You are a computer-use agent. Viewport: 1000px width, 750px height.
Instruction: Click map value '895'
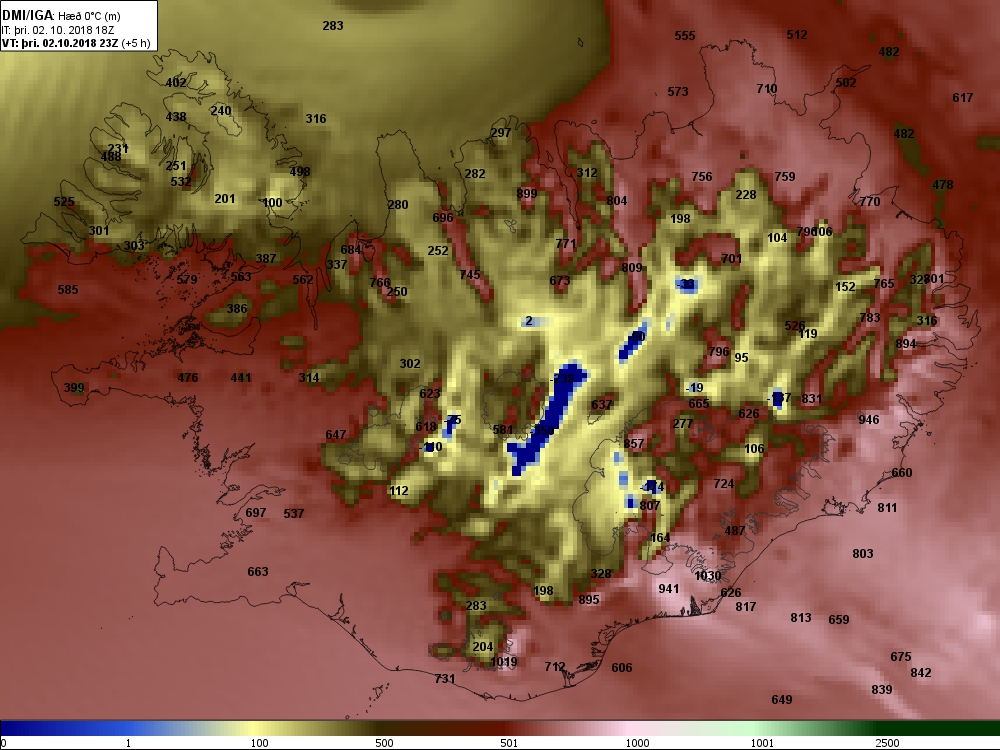point(589,599)
